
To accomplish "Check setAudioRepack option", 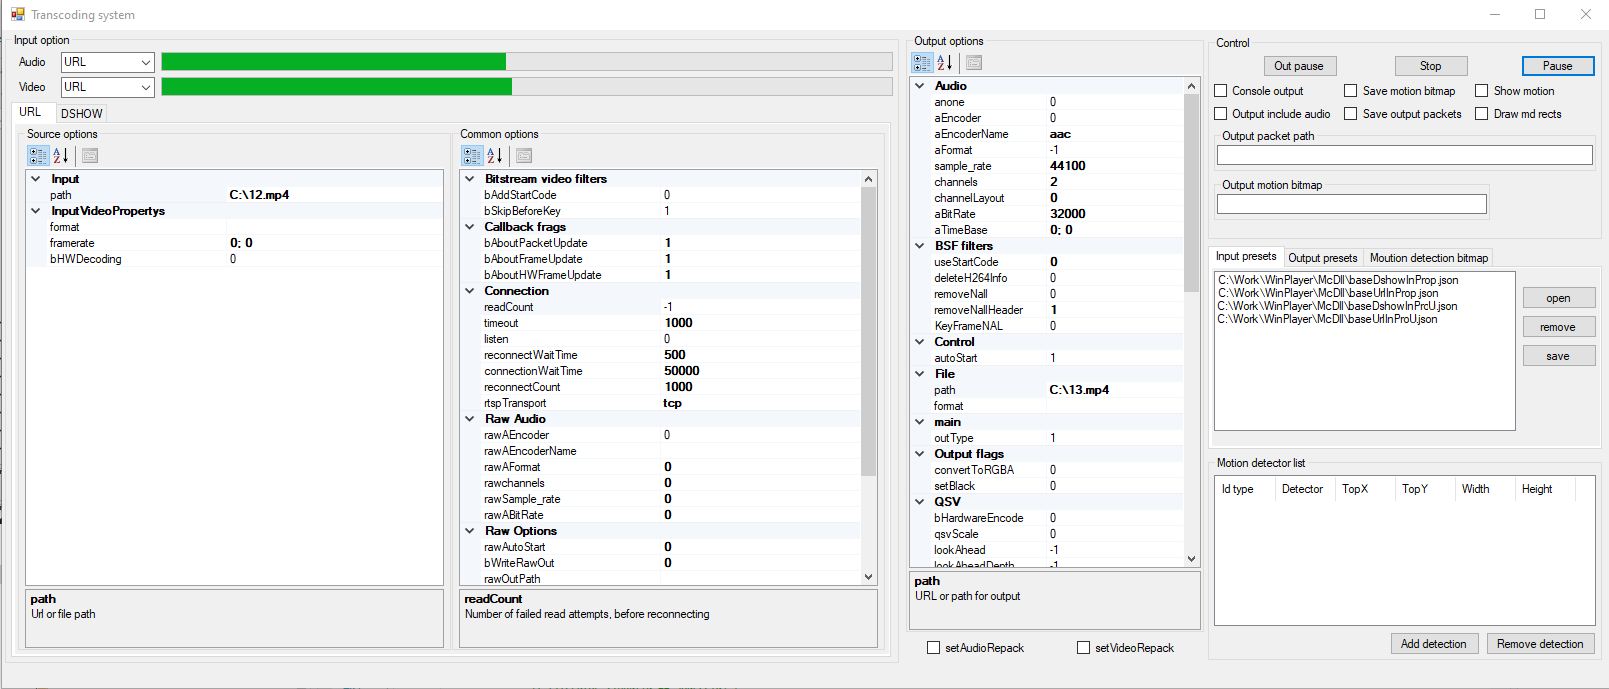I will (934, 648).
